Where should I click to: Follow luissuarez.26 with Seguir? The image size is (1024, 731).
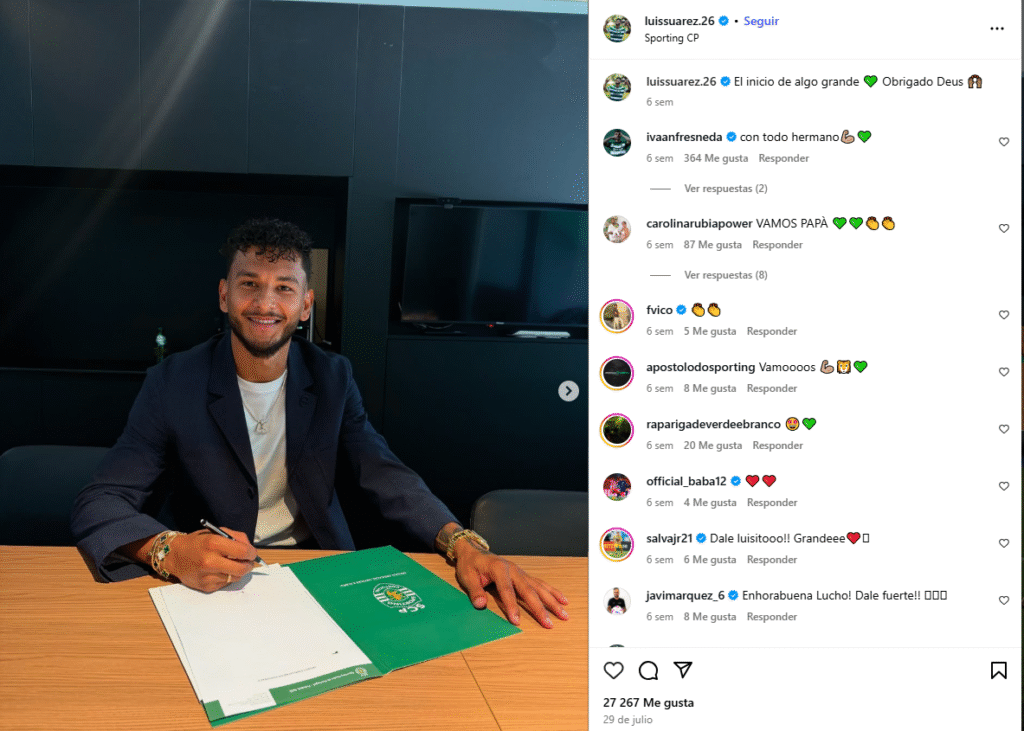point(761,21)
